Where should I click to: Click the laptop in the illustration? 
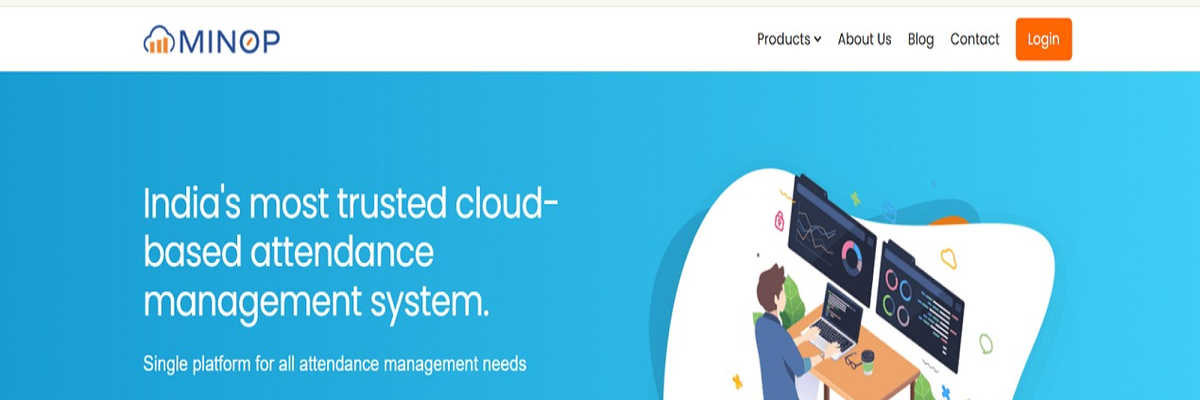click(x=833, y=320)
